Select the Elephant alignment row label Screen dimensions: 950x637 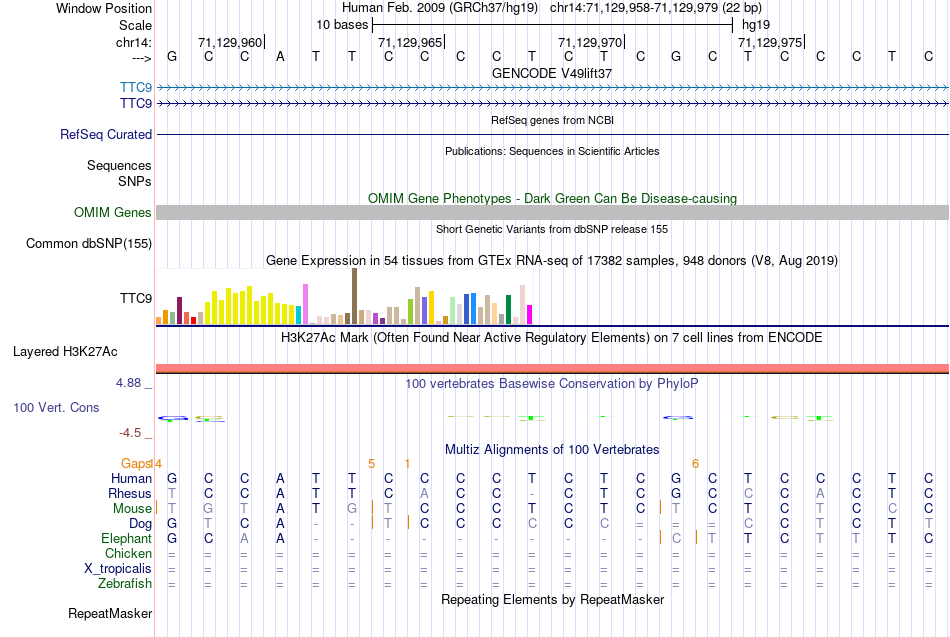pos(126,538)
